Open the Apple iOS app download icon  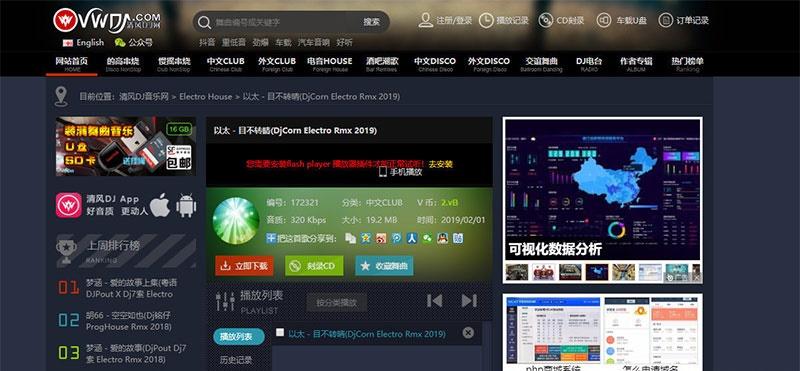[160, 205]
